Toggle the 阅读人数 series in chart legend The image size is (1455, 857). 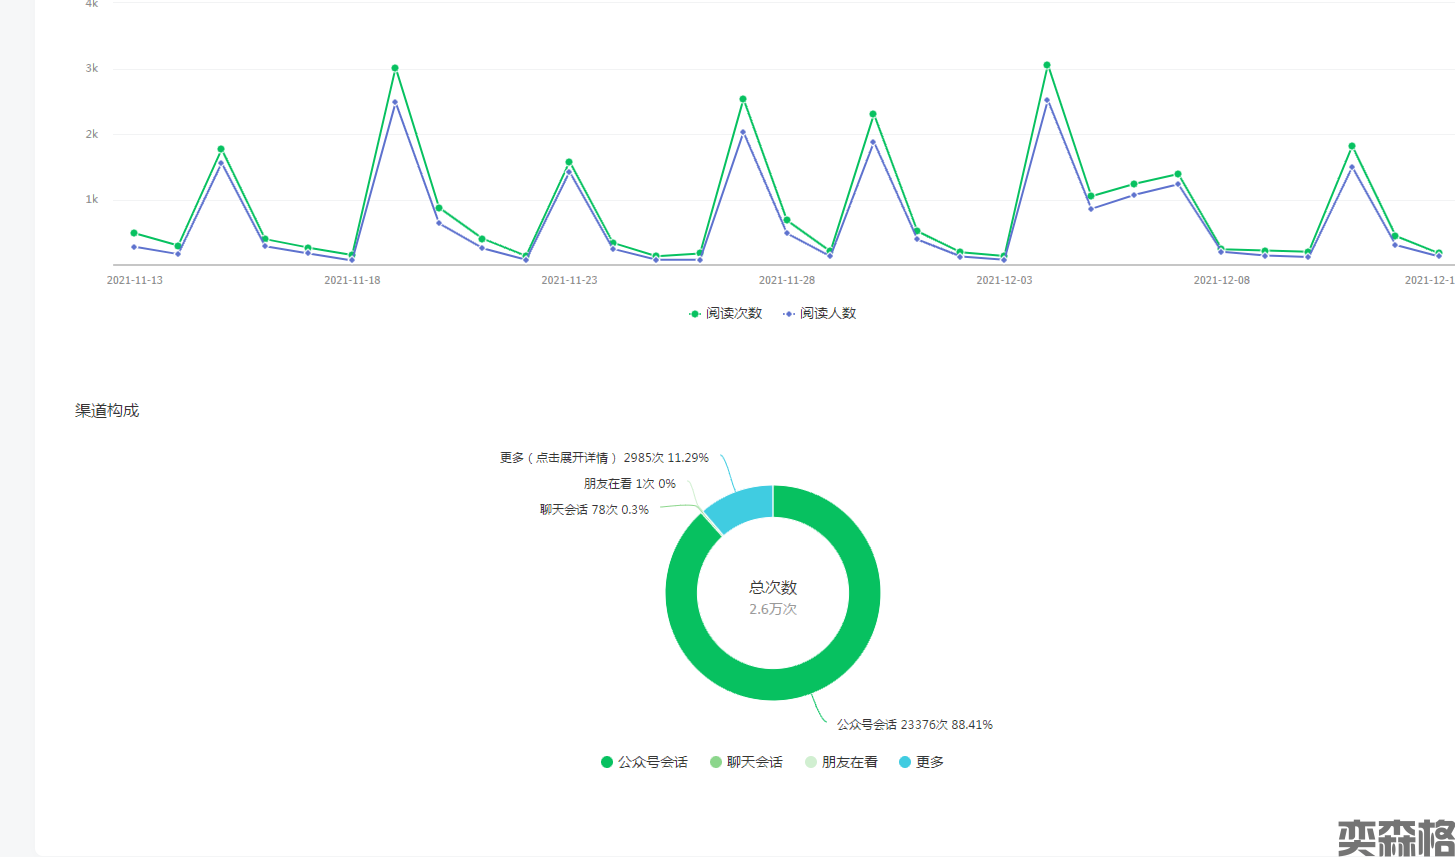point(820,313)
